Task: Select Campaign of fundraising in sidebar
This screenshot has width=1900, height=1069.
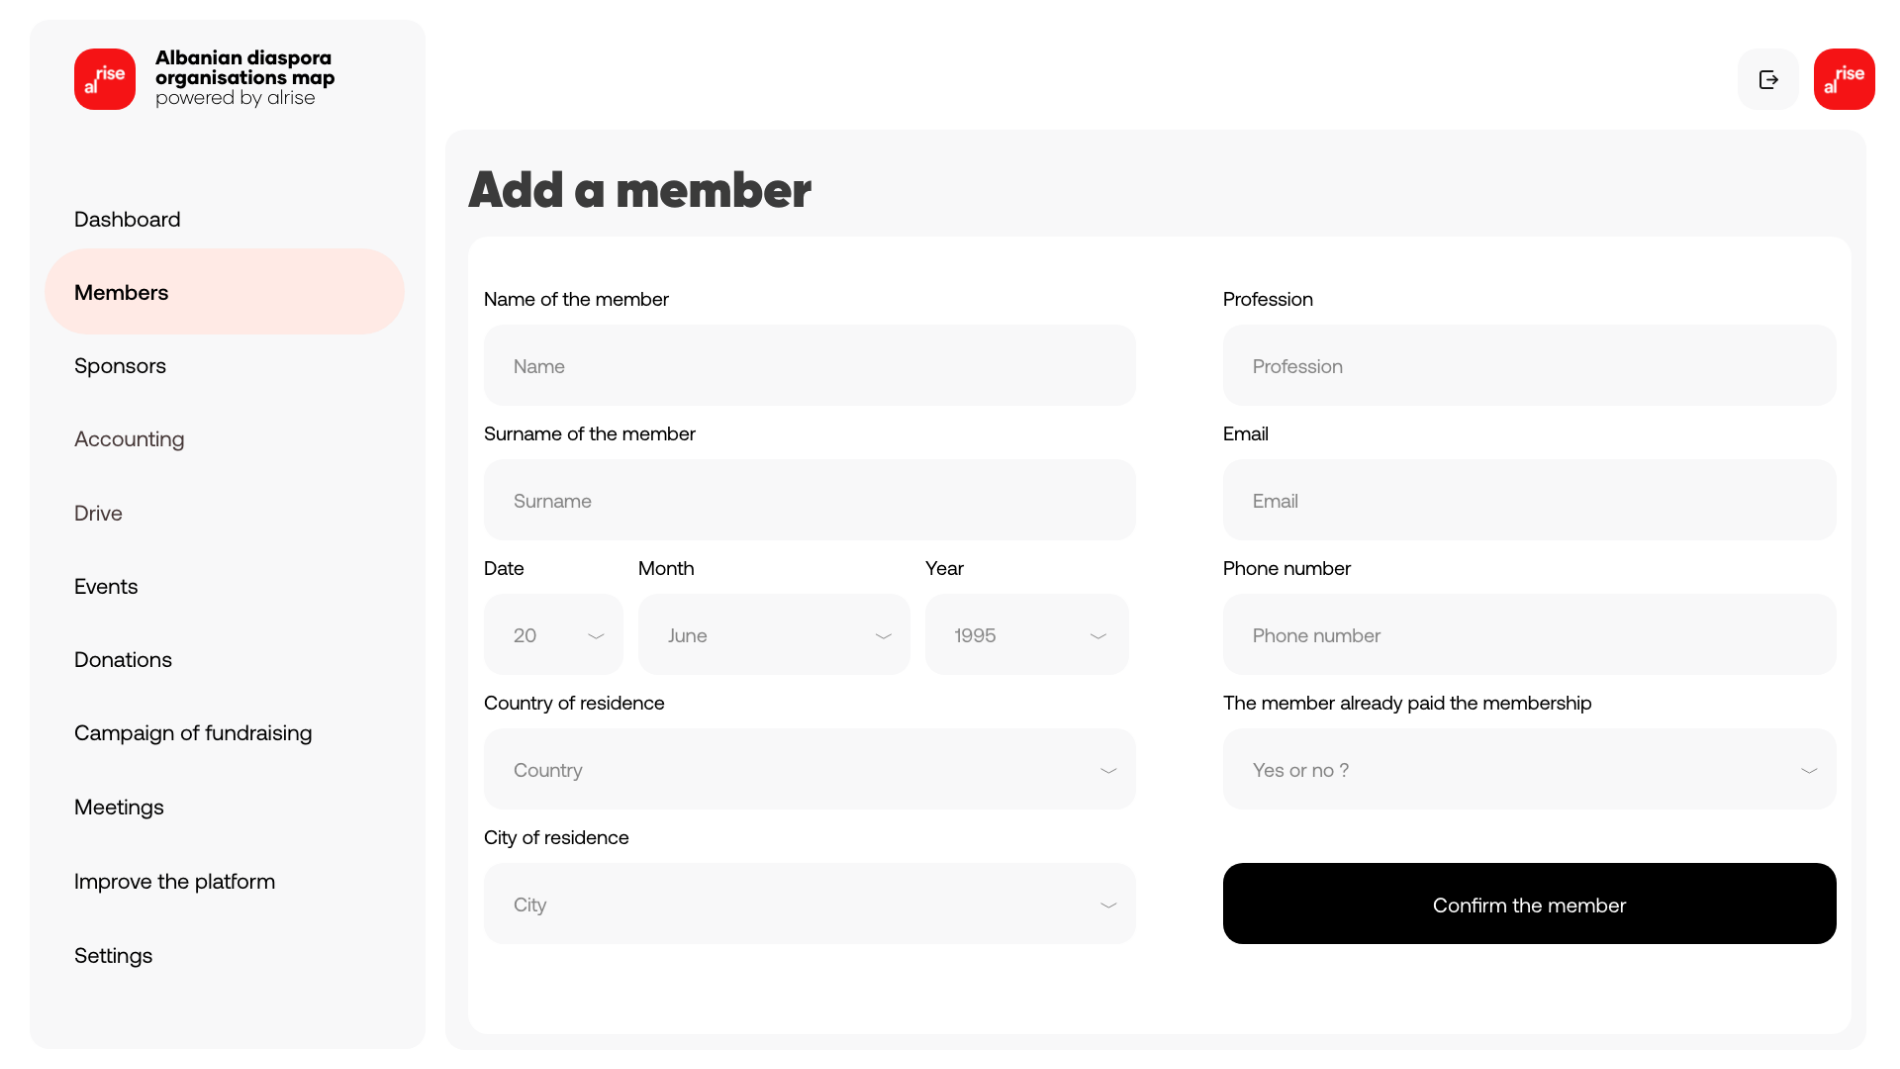Action: [193, 733]
